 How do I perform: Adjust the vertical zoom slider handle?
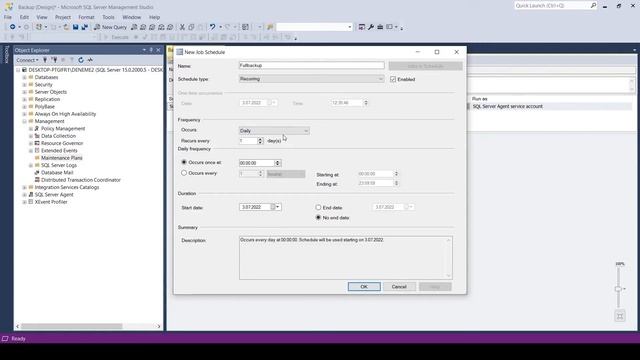(x=618, y=289)
